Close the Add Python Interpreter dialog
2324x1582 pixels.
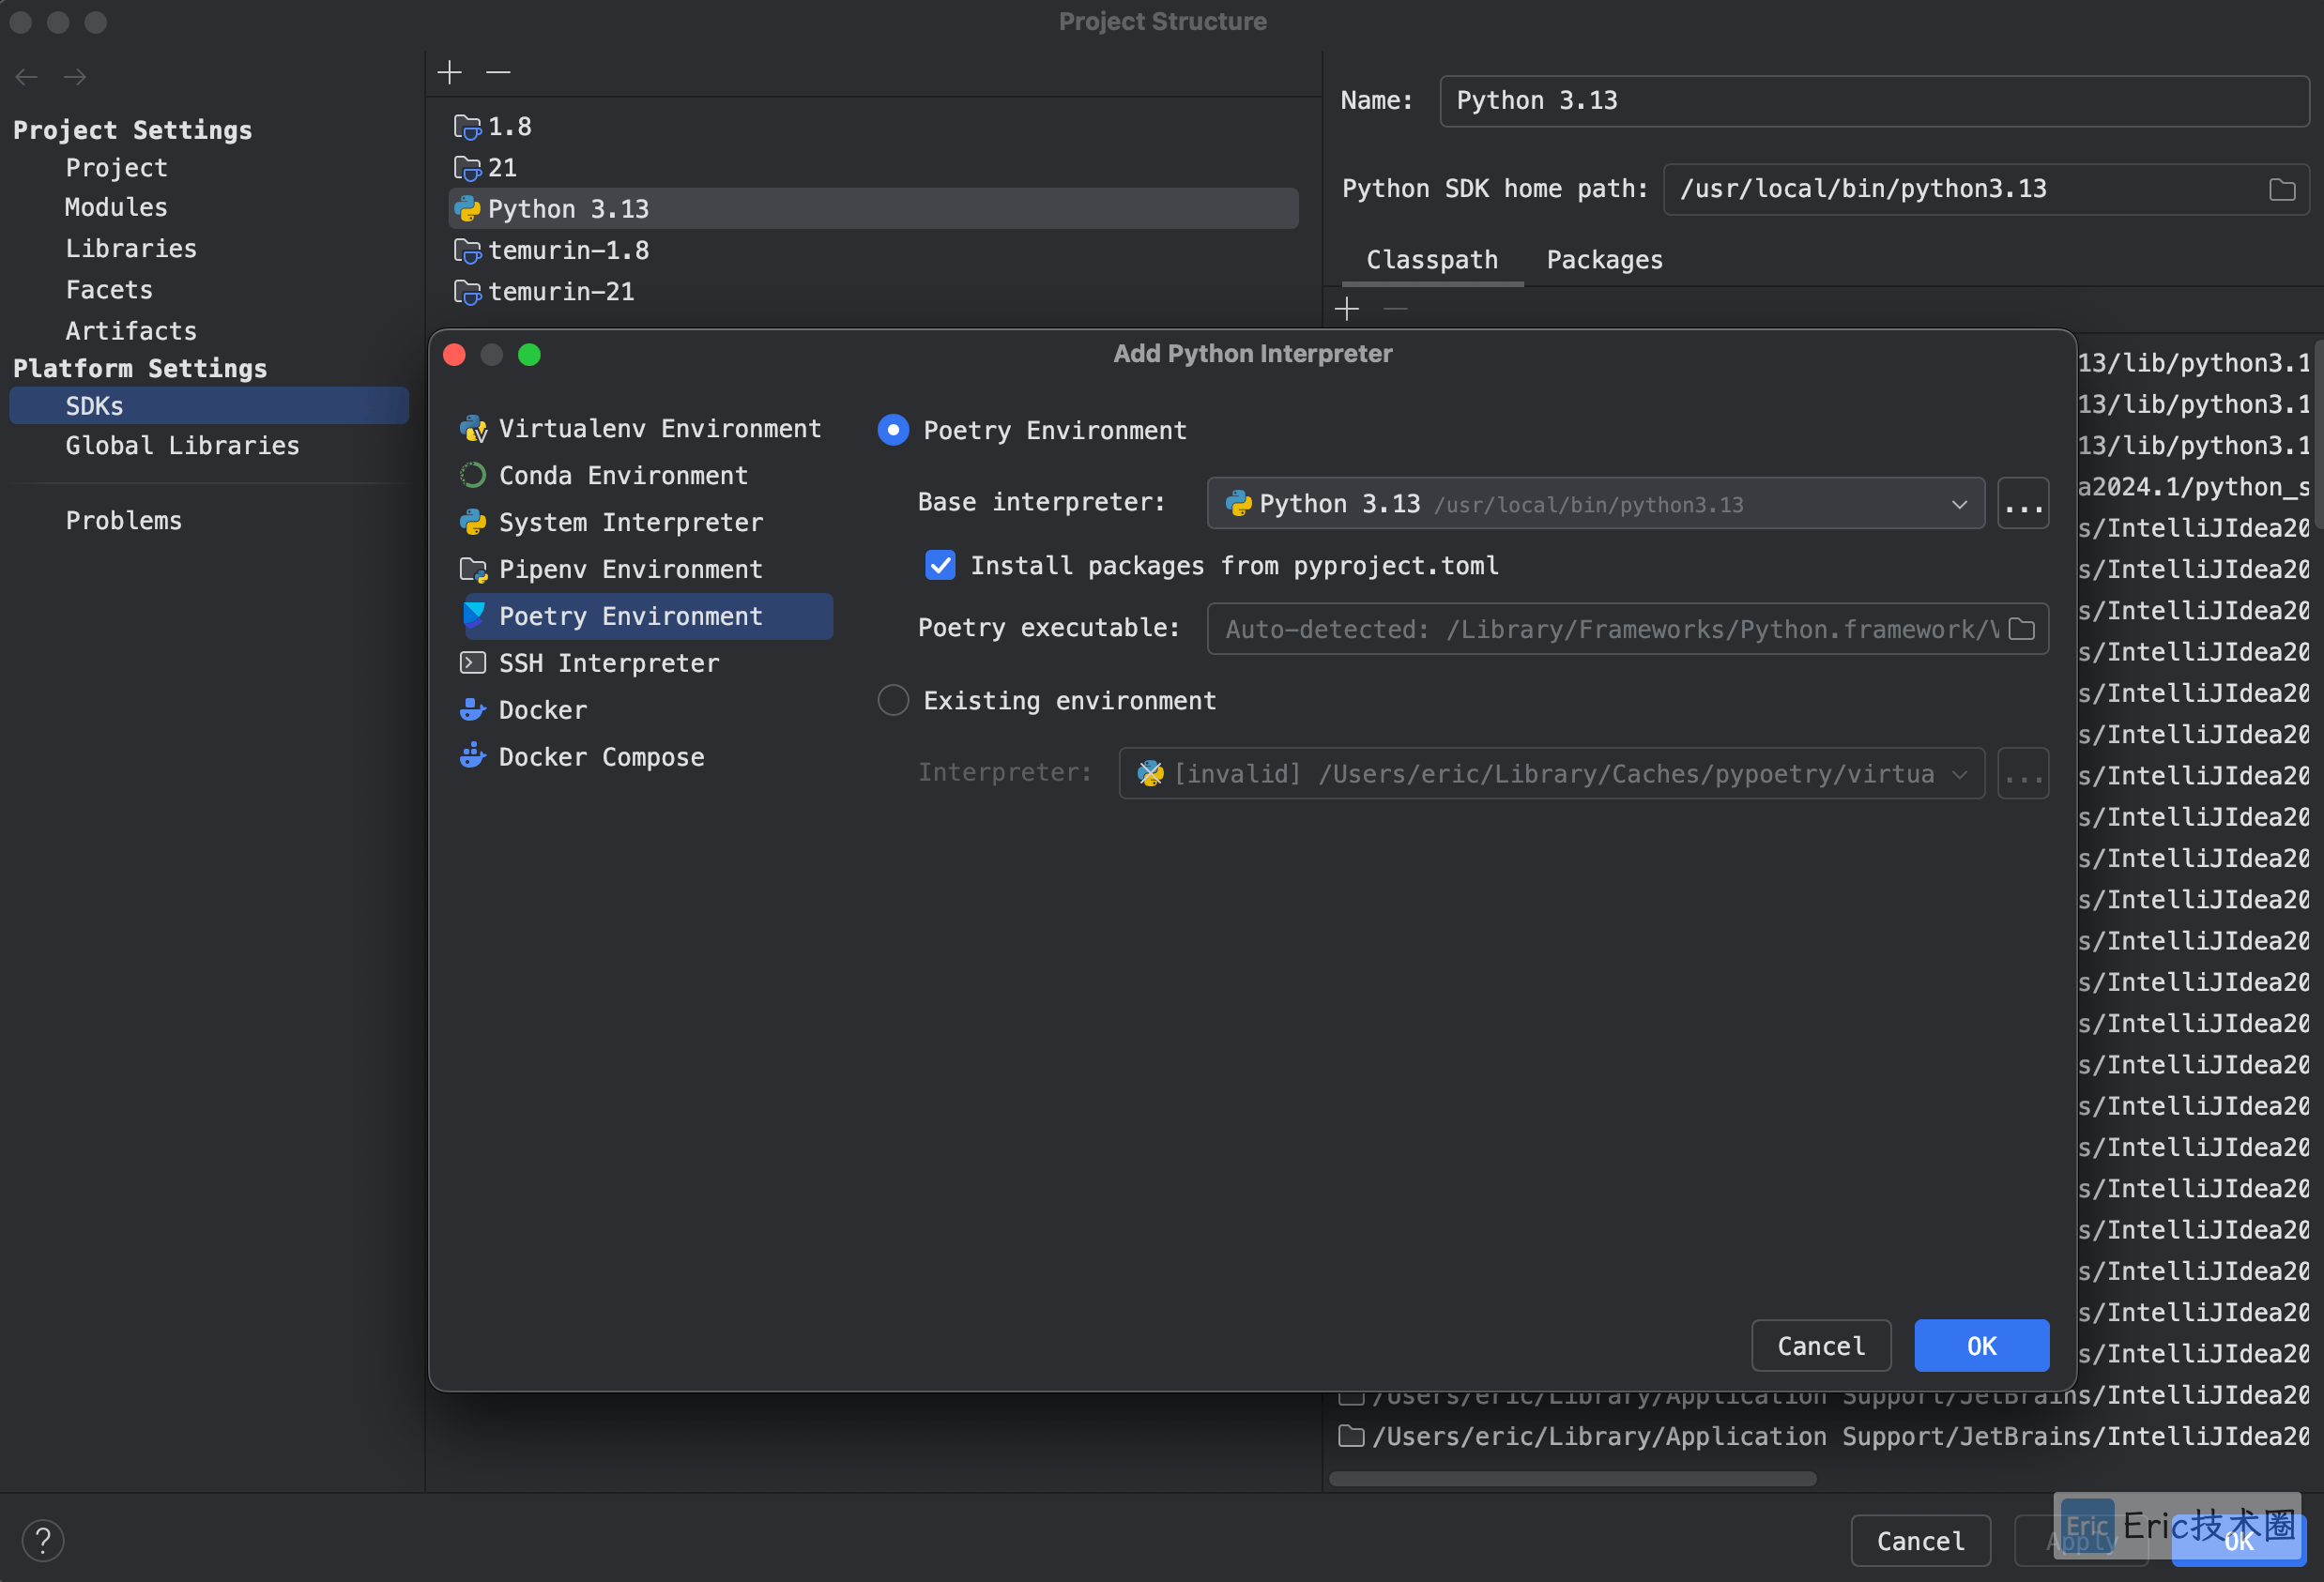click(454, 355)
